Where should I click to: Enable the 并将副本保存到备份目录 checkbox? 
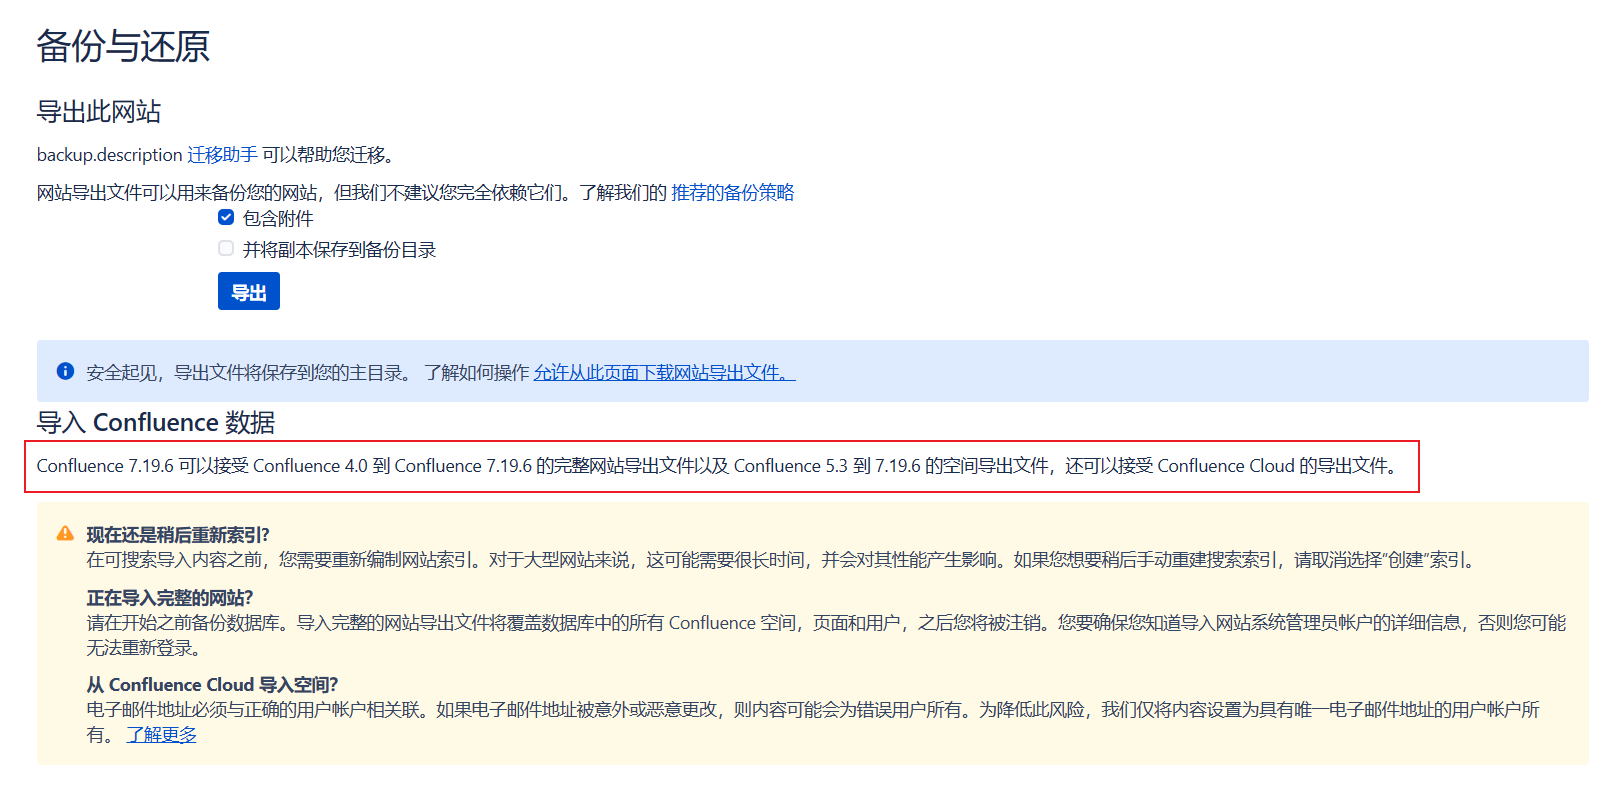[226, 248]
